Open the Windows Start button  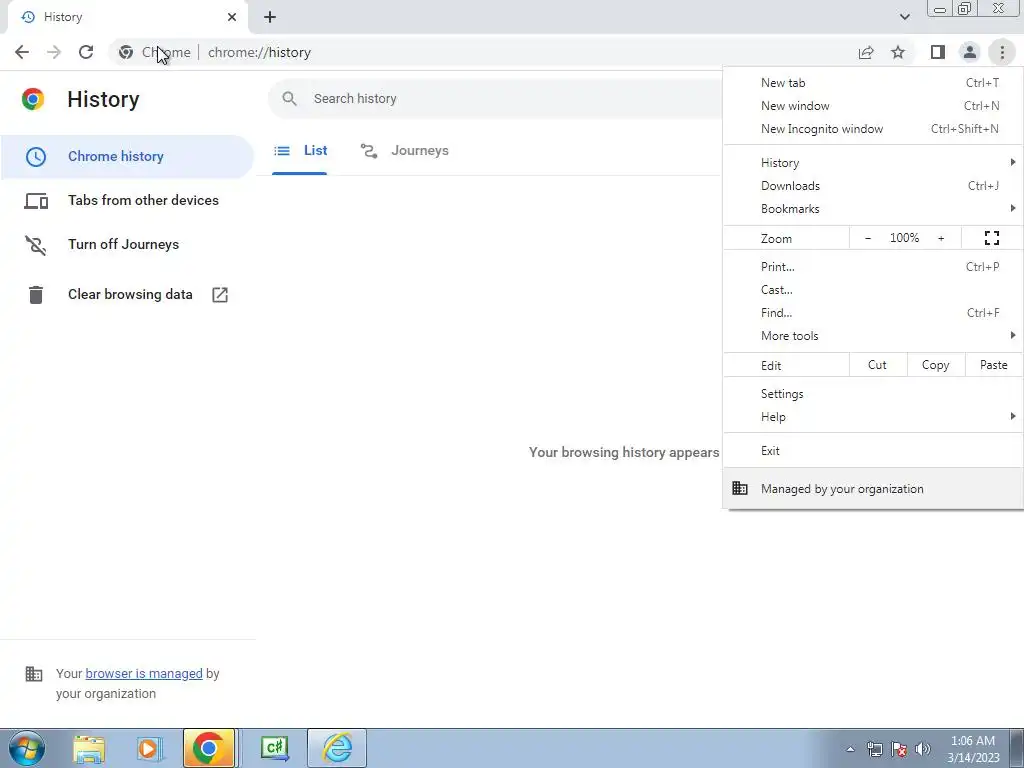coord(27,748)
